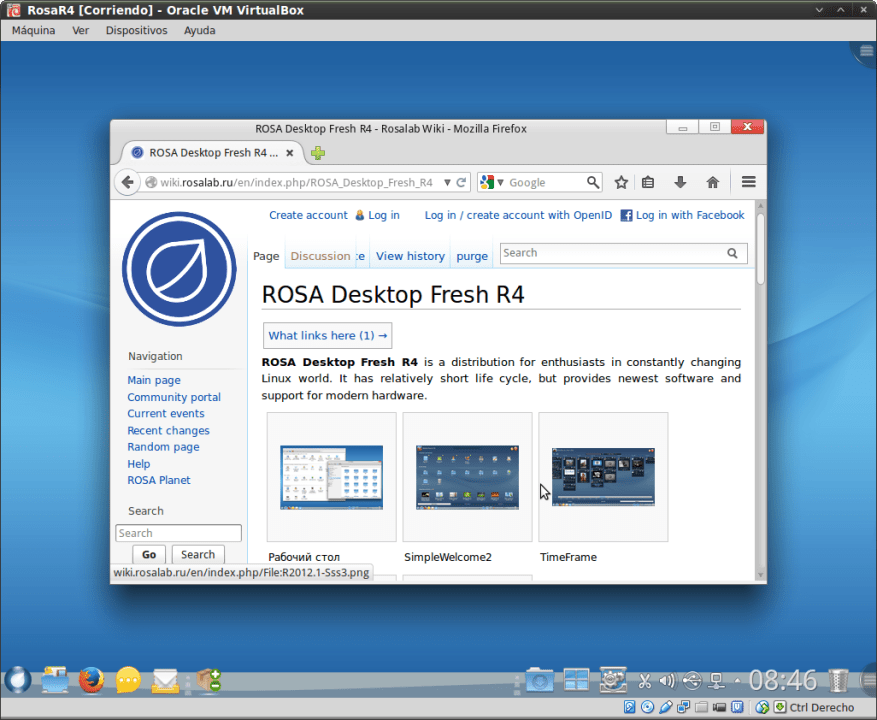The image size is (877, 720).
Task: Open the Firefox hamburger menu
Action: pyautogui.click(x=748, y=182)
